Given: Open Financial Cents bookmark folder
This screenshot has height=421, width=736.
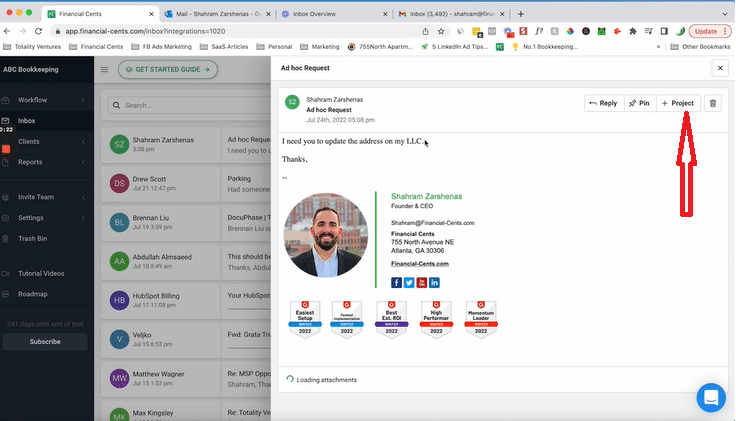Looking at the screenshot, I should (96, 46).
